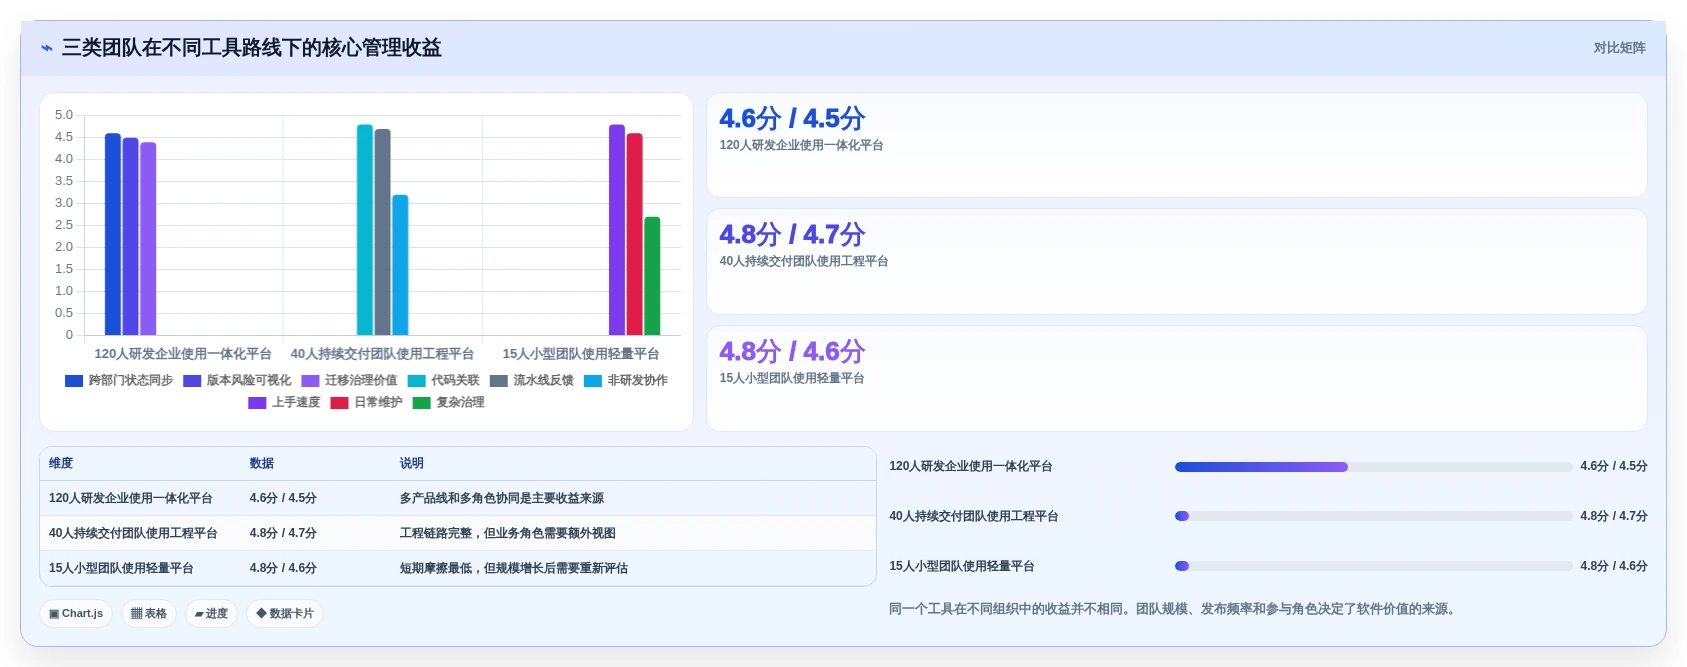Click the green 复杂治理 bar in chart
Image resolution: width=1687 pixels, height=667 pixels.
point(652,276)
